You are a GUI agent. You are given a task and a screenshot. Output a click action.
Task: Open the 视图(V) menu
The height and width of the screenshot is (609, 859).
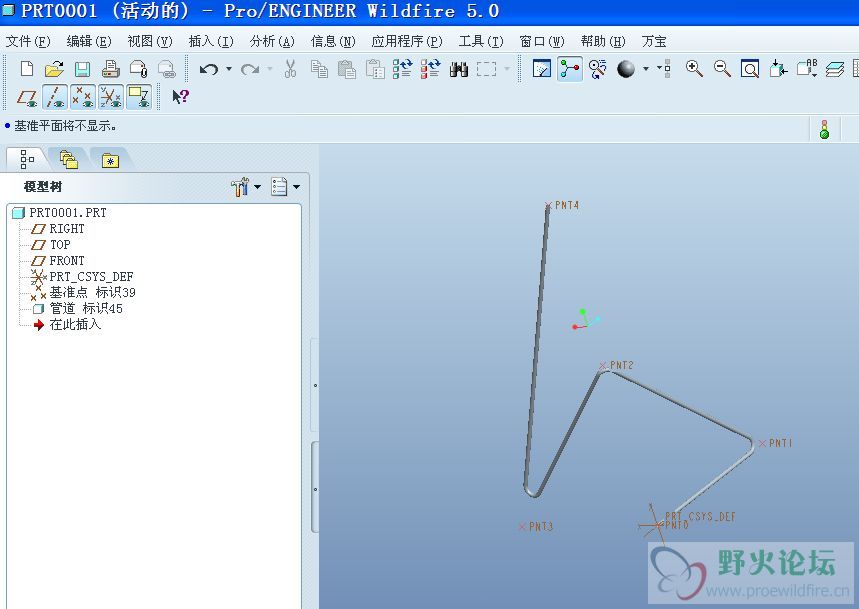[150, 41]
